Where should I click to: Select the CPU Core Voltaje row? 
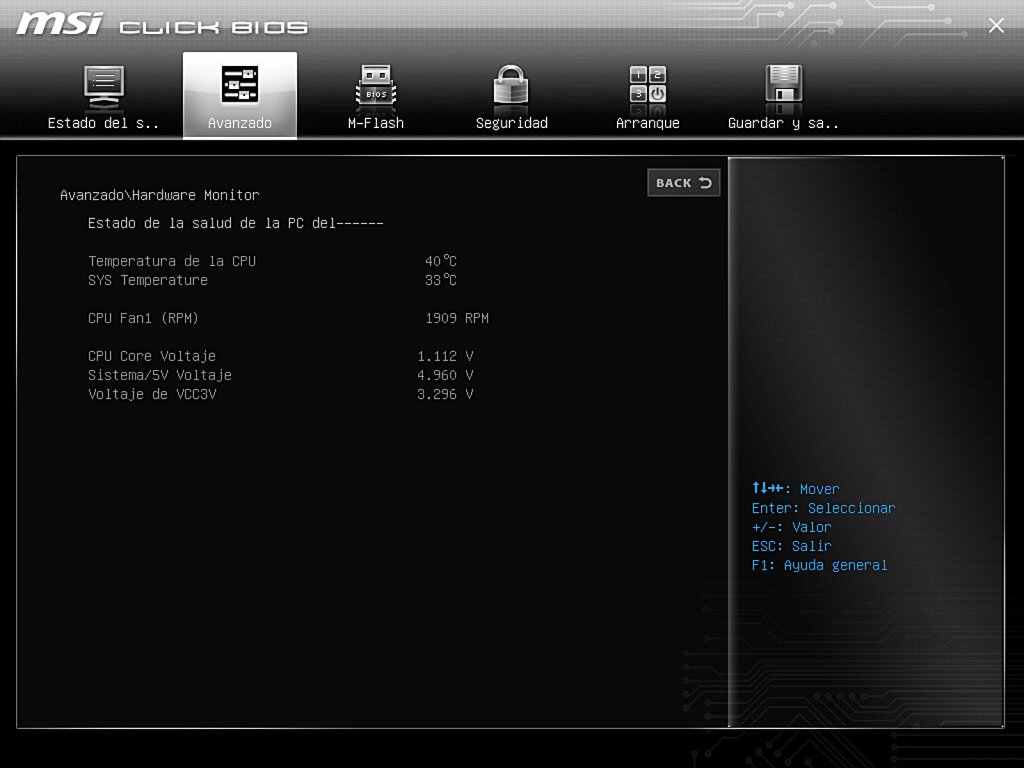tap(280, 356)
